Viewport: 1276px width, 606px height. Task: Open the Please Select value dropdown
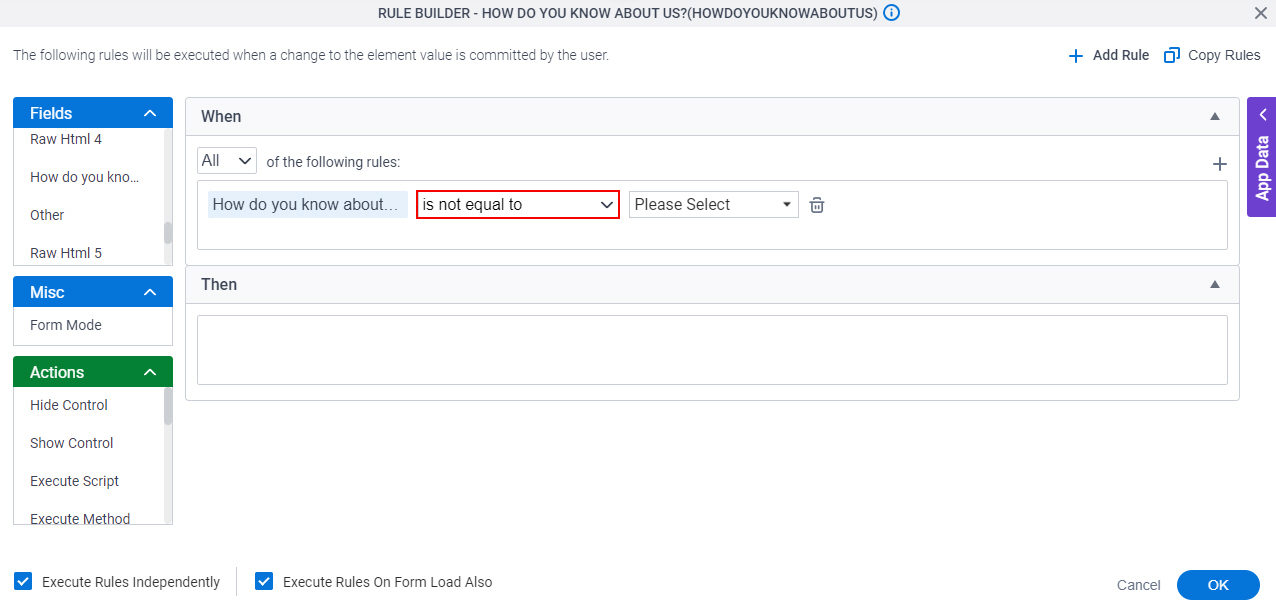(x=714, y=204)
